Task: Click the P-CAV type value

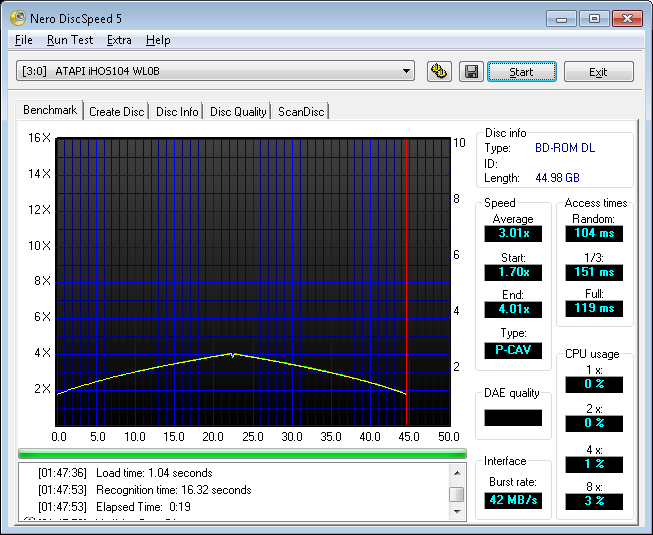Action: [x=513, y=350]
